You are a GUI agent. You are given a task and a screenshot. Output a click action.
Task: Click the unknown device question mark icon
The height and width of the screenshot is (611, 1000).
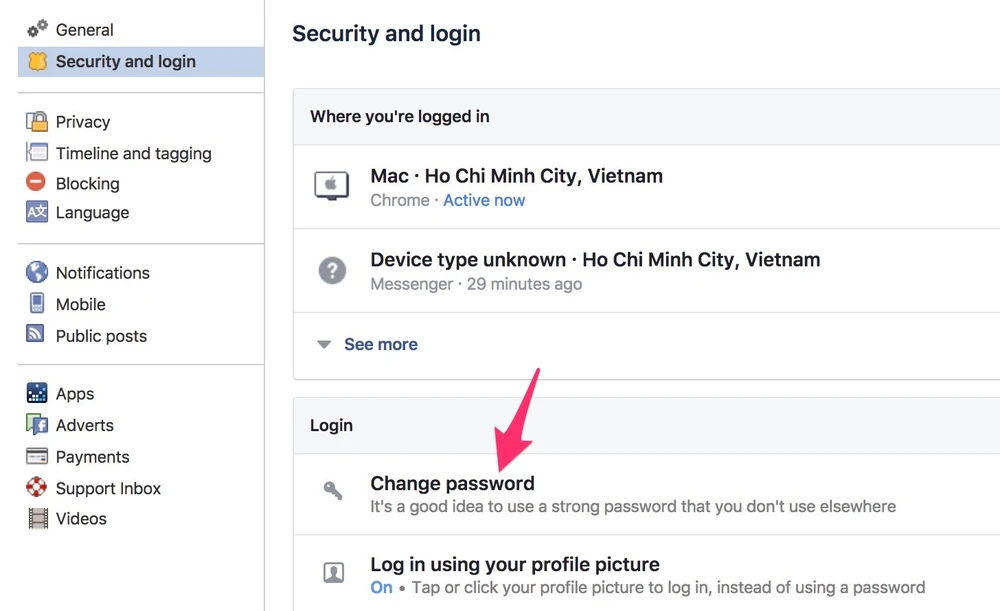point(332,270)
